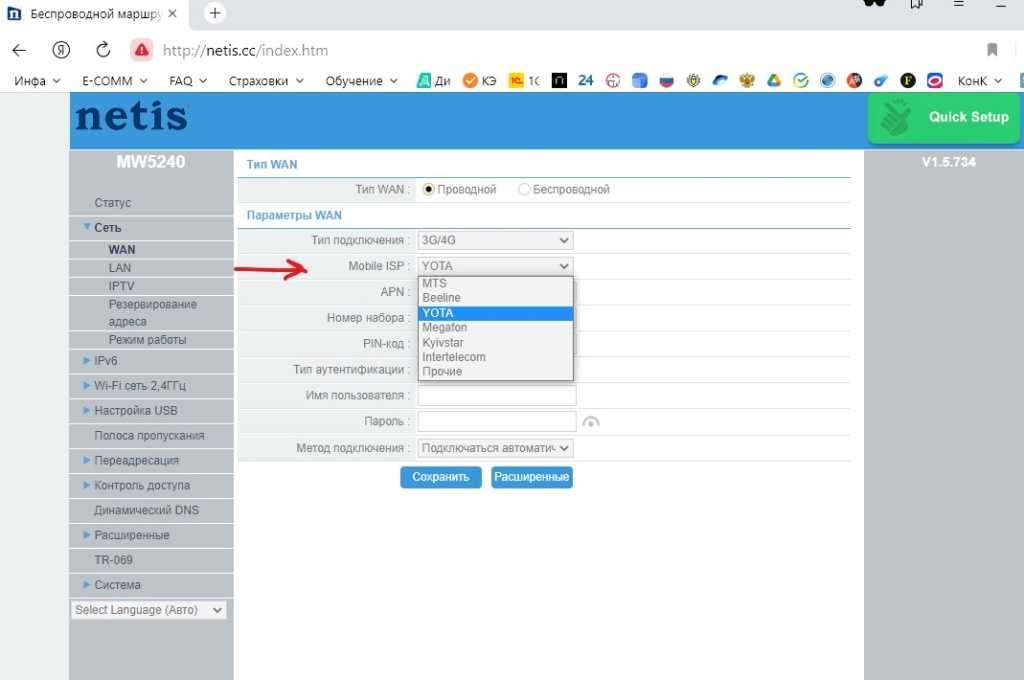Choose Megafon in the Mobile ISP list
The width and height of the screenshot is (1024, 680).
pos(445,328)
